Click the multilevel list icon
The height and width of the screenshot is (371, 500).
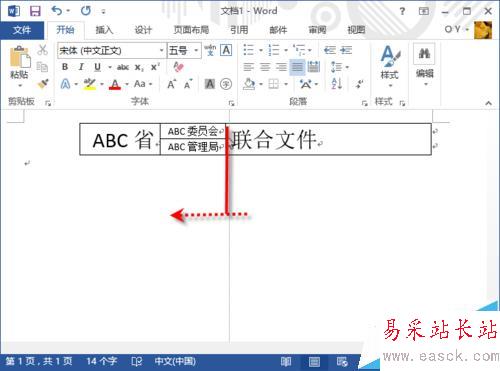click(x=299, y=50)
